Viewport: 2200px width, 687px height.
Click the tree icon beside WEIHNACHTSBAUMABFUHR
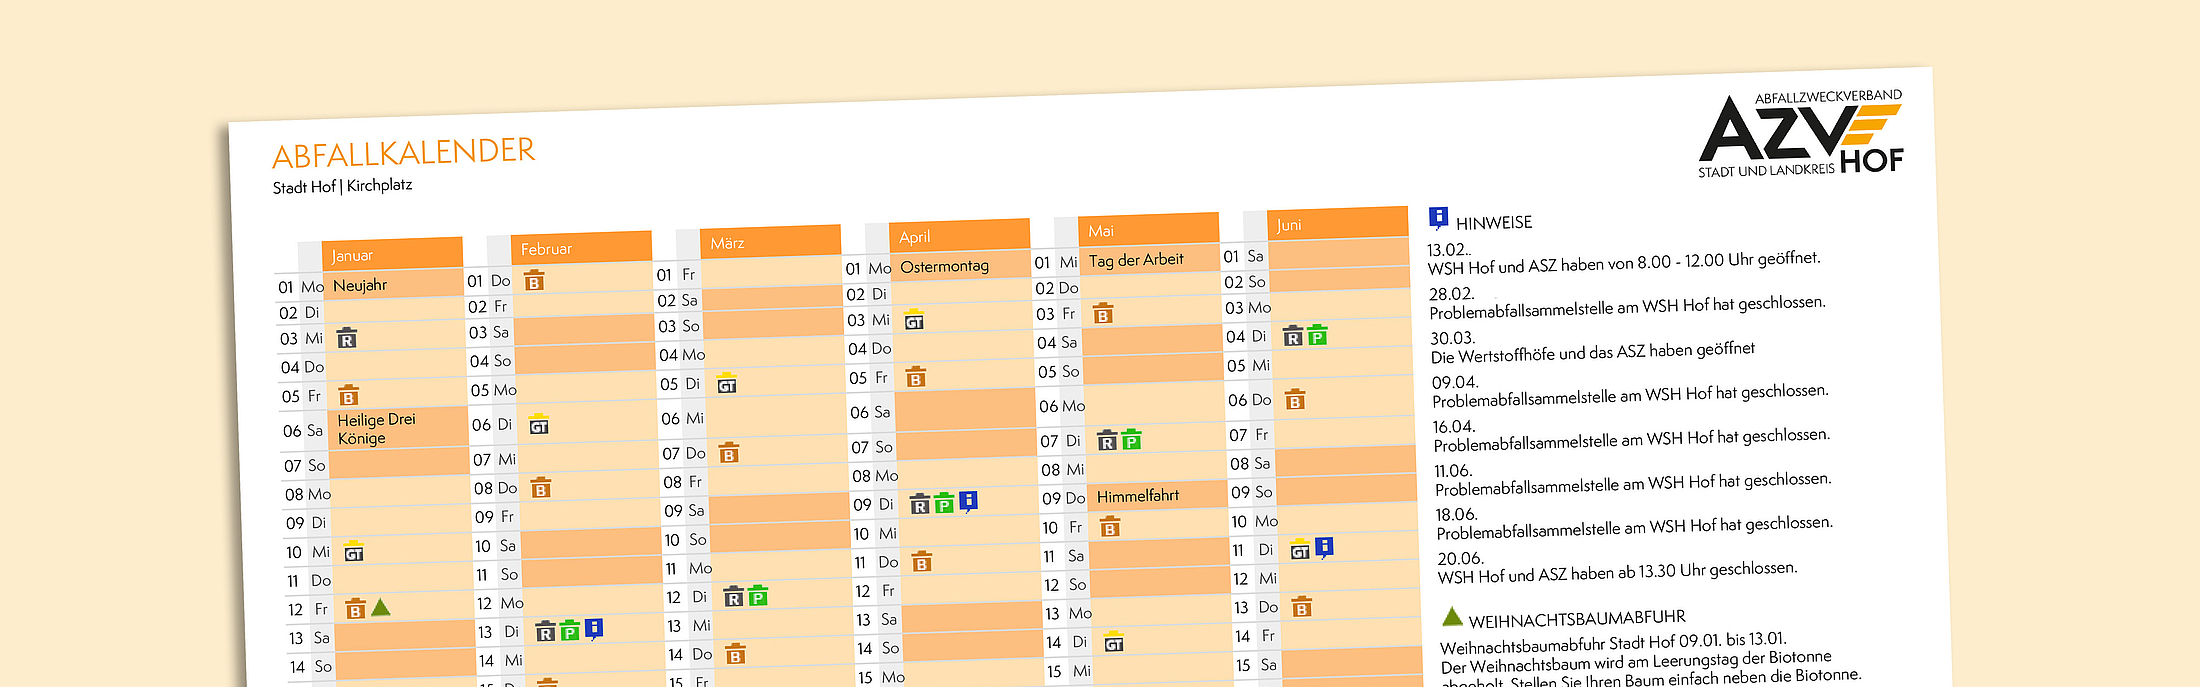(x=1452, y=616)
